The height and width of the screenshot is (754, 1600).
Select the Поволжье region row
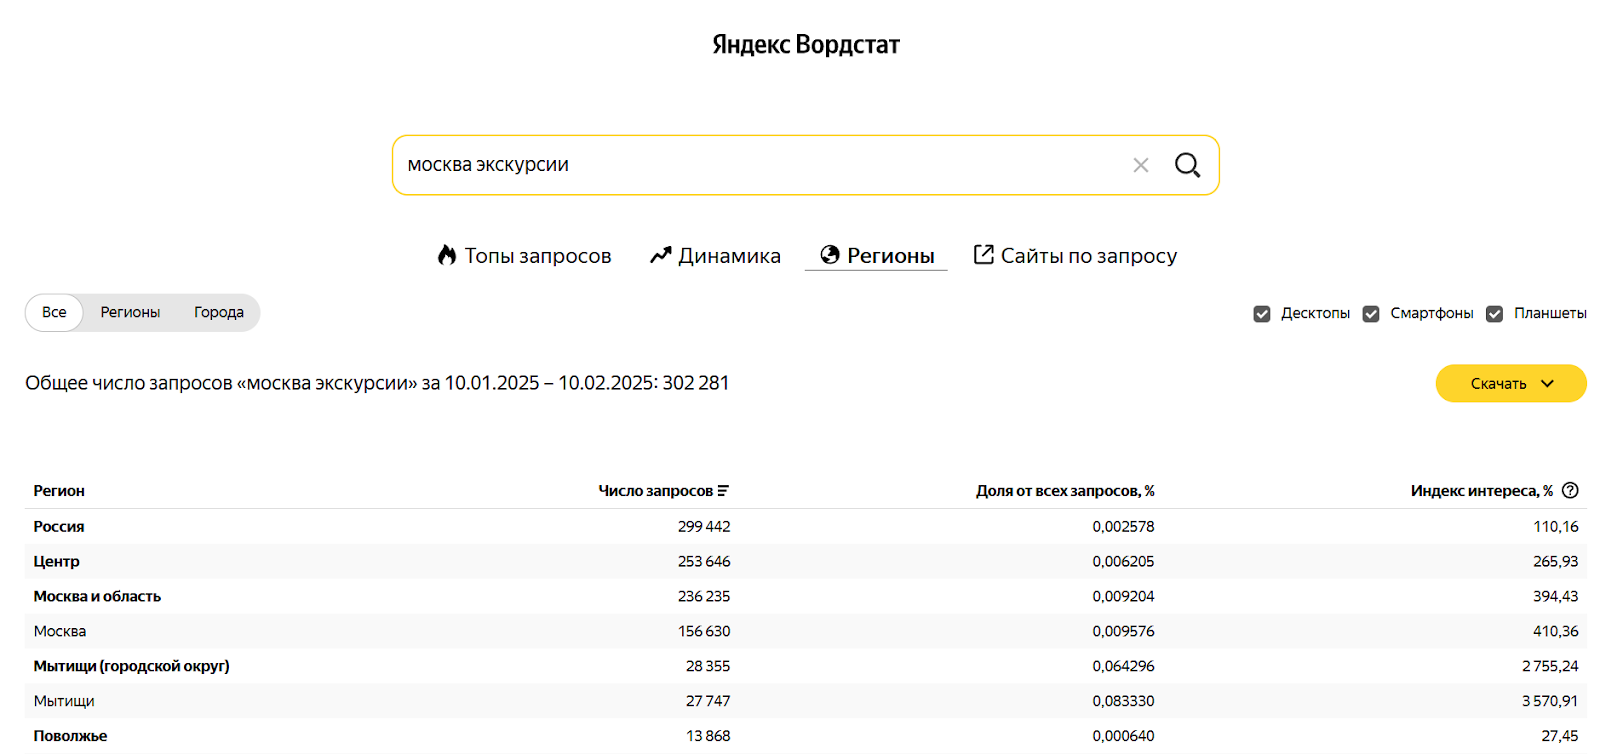pyautogui.click(x=805, y=736)
